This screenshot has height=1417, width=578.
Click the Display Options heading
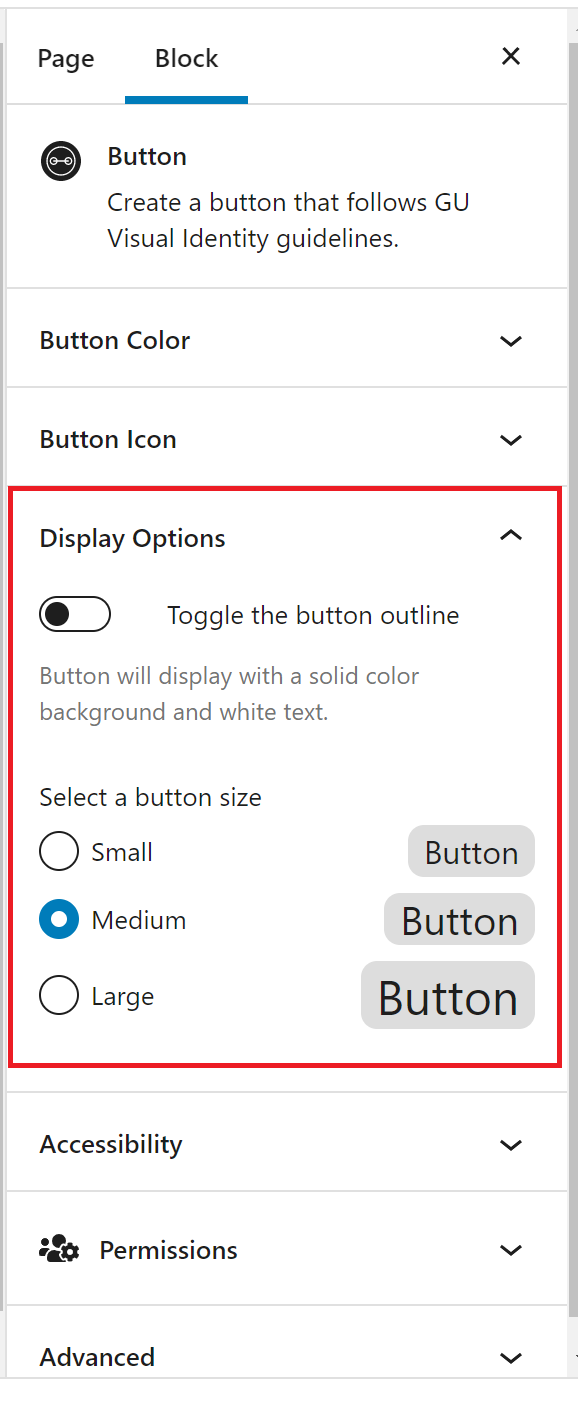(x=133, y=538)
